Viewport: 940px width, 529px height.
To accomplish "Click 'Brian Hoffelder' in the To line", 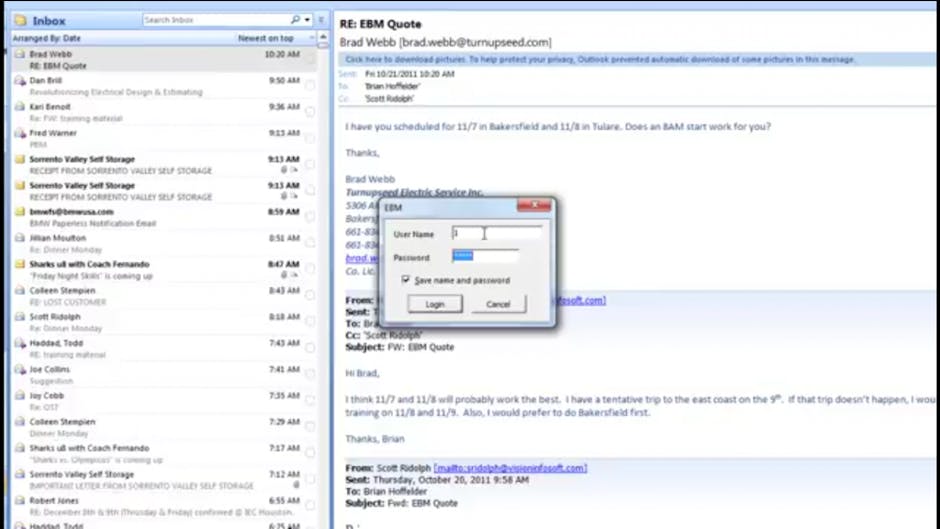I will (x=393, y=86).
